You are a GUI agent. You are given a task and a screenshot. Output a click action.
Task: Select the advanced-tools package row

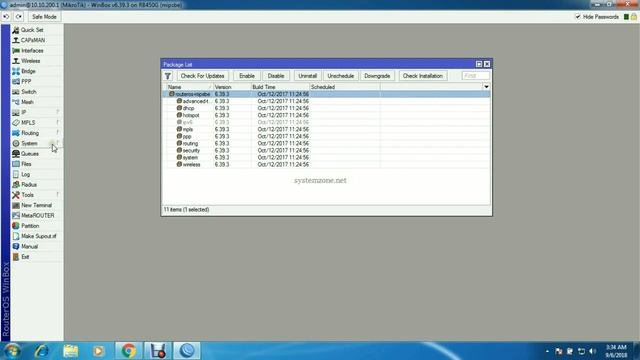click(327, 101)
